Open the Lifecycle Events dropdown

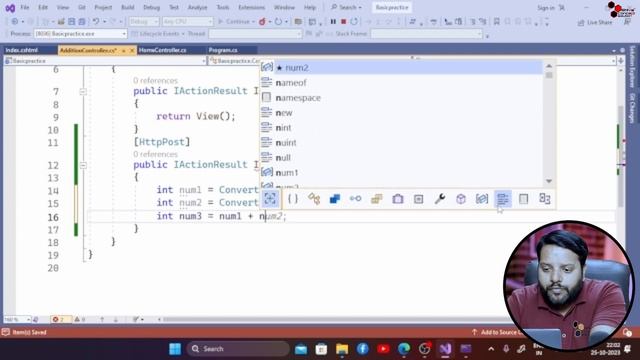click(x=158, y=33)
